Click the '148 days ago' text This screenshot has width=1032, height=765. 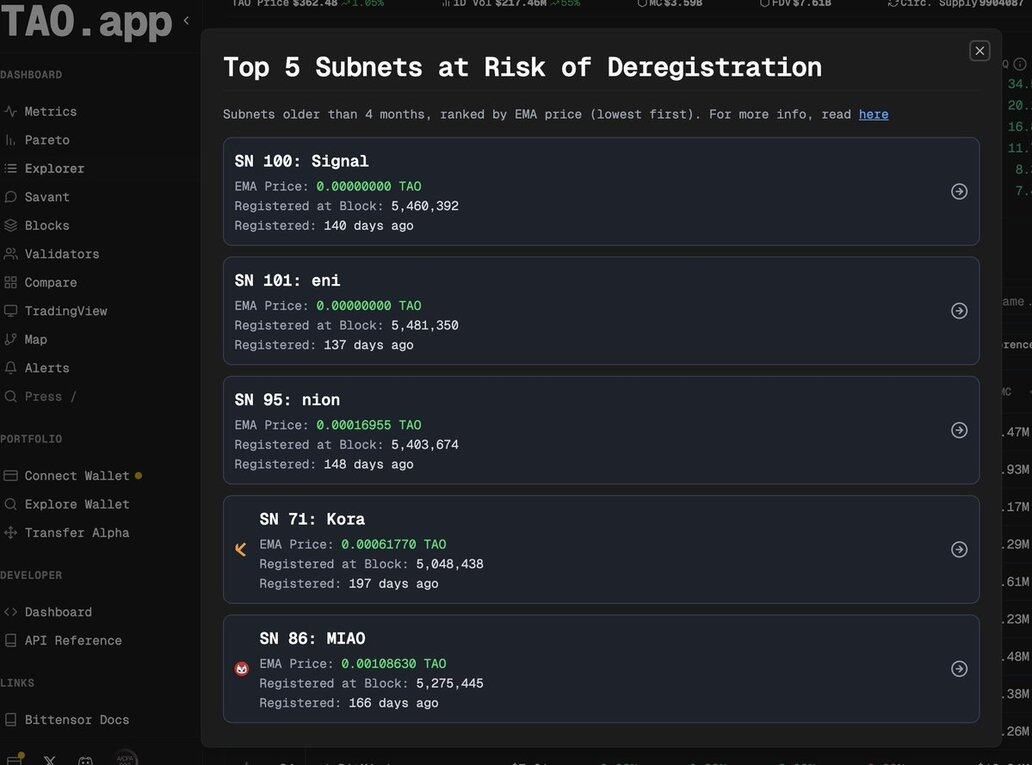click(369, 464)
